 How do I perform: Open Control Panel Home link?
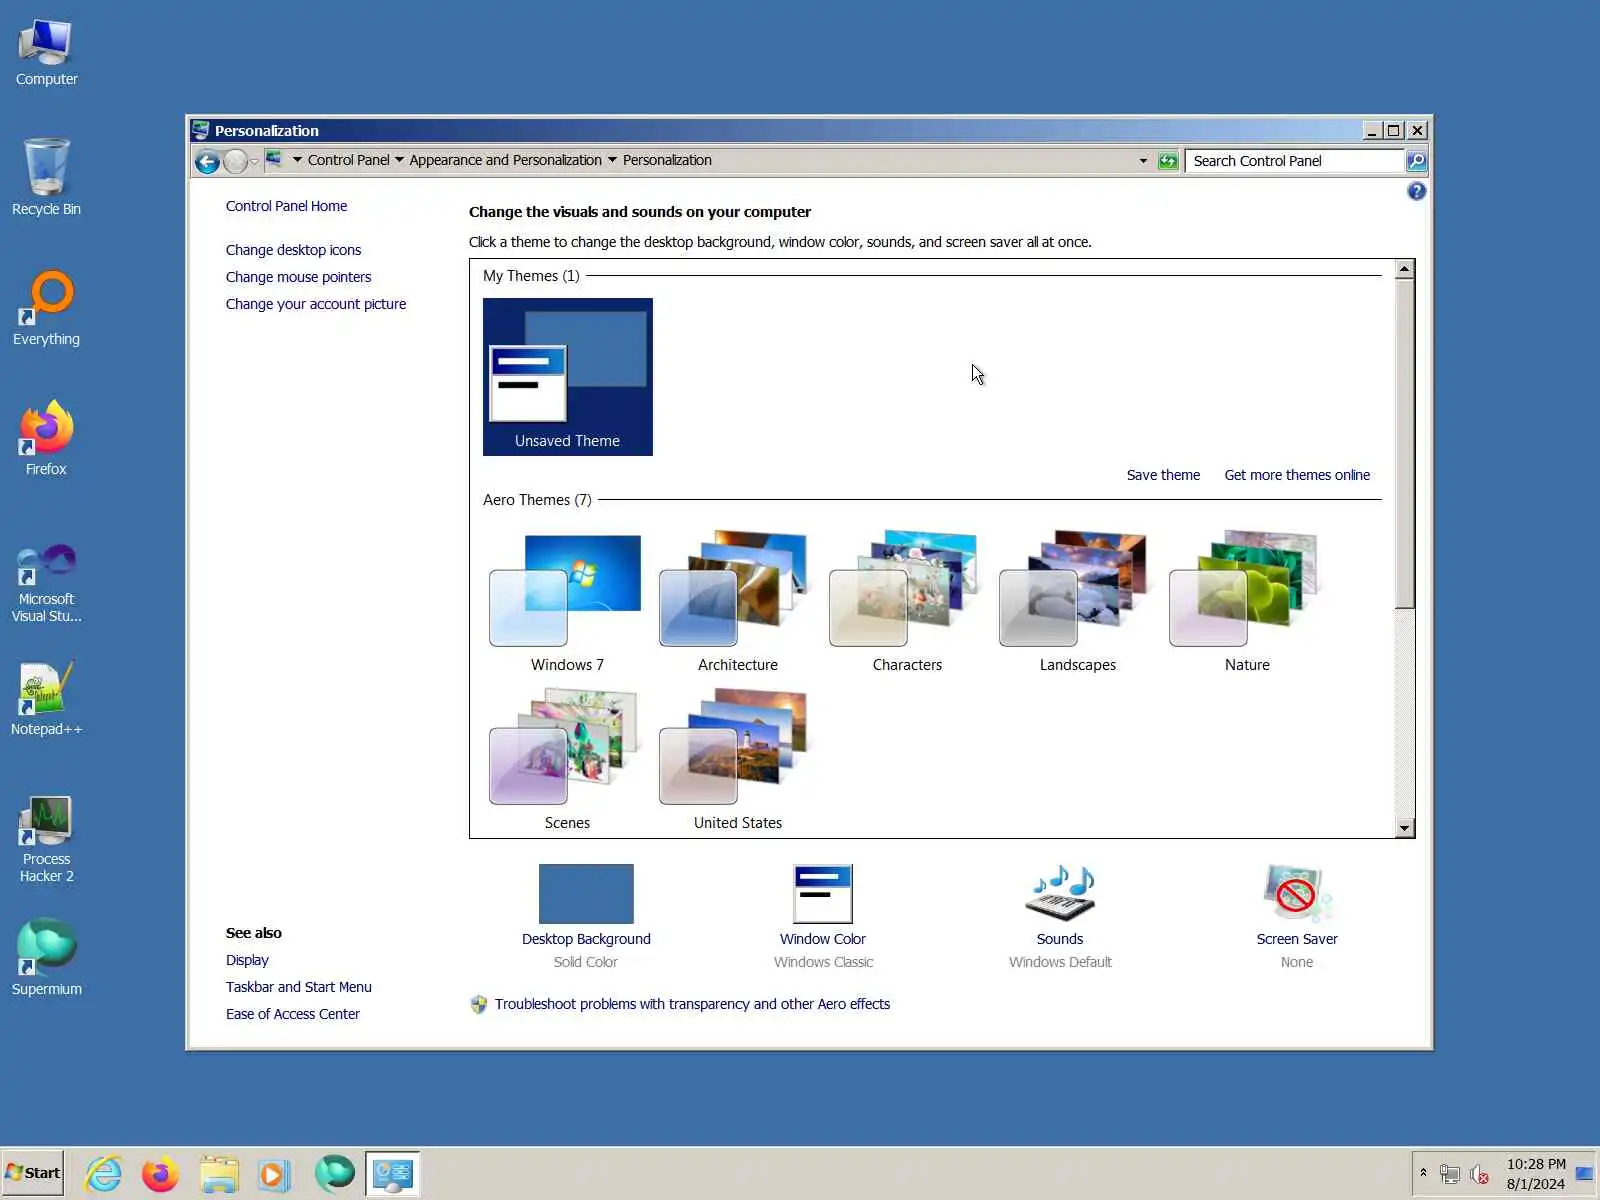(286, 206)
